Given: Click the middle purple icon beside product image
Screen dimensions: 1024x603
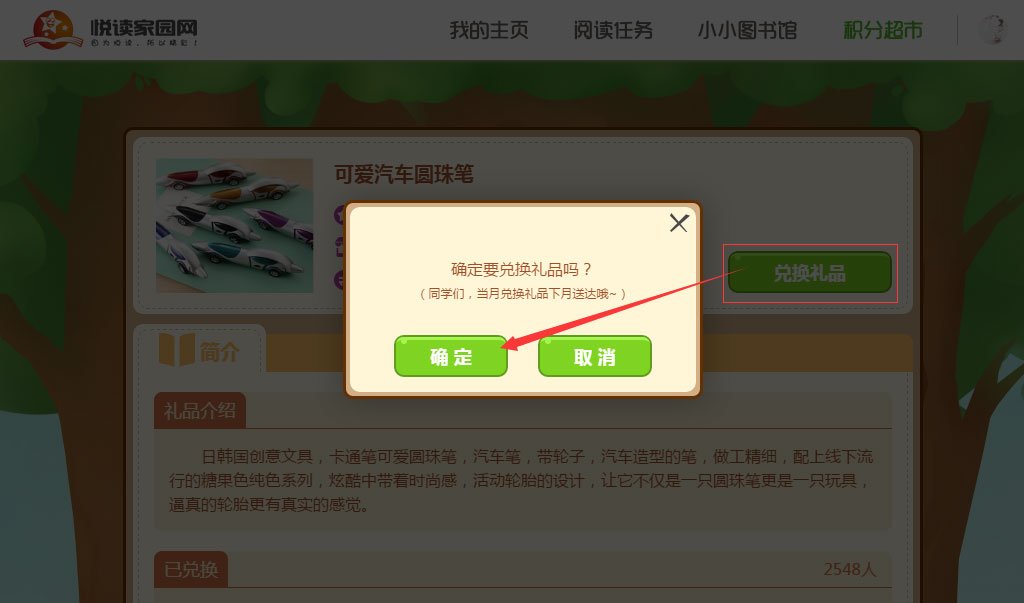Looking at the screenshot, I should 339,246.
